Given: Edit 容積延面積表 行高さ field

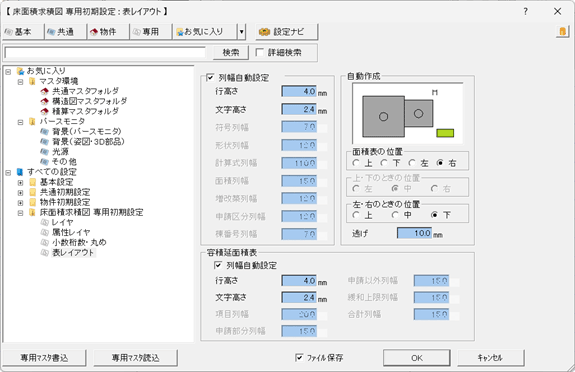Looking at the screenshot, I should (x=299, y=281).
